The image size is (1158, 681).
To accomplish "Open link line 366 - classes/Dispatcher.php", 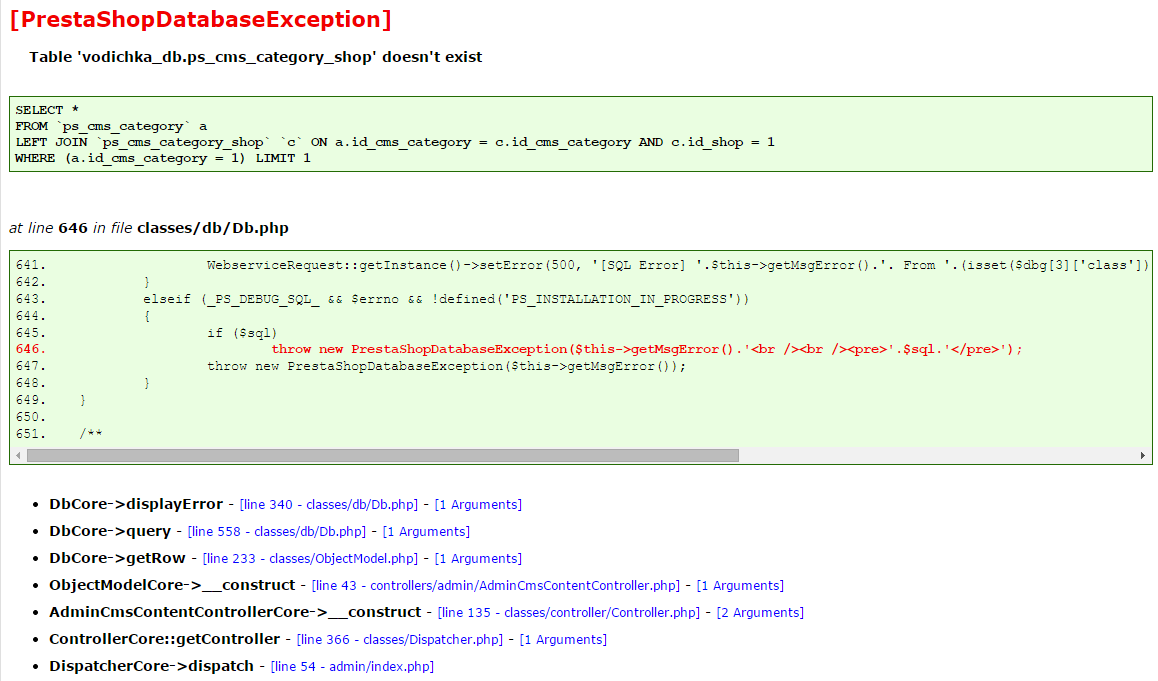I will point(400,640).
